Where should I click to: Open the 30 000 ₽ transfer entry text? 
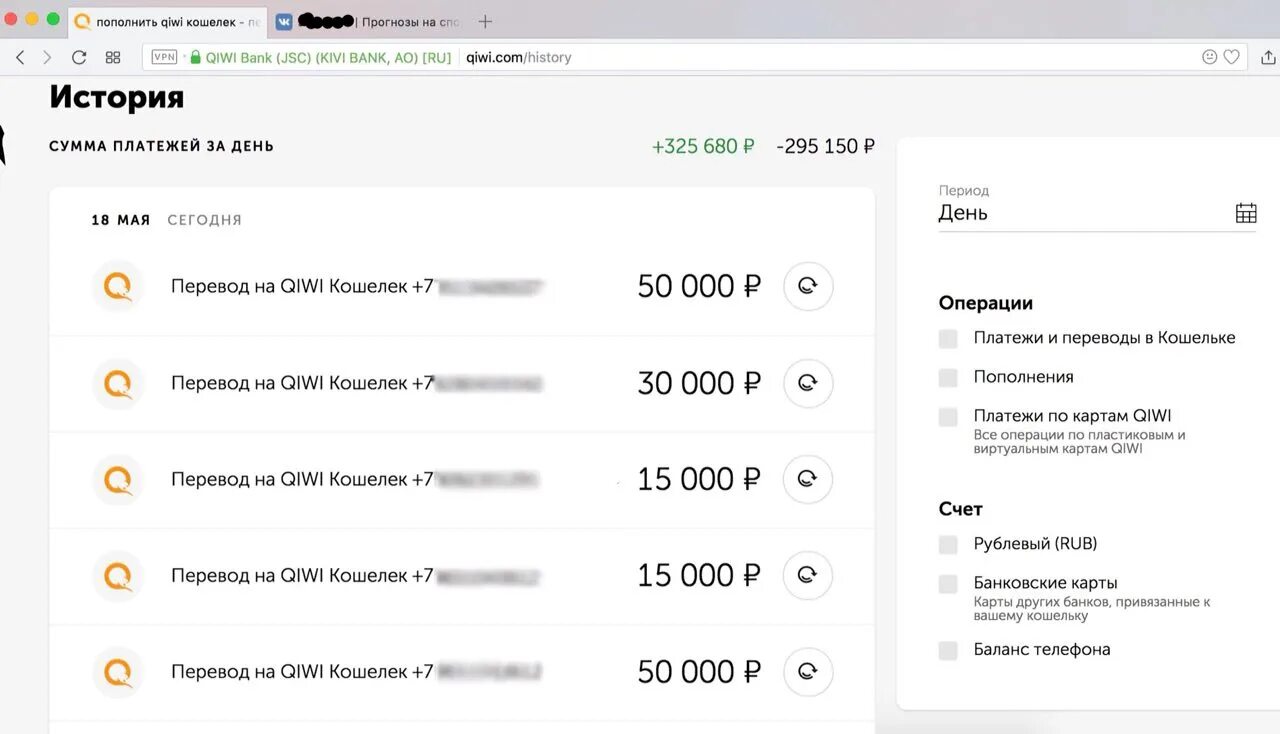[x=357, y=383]
